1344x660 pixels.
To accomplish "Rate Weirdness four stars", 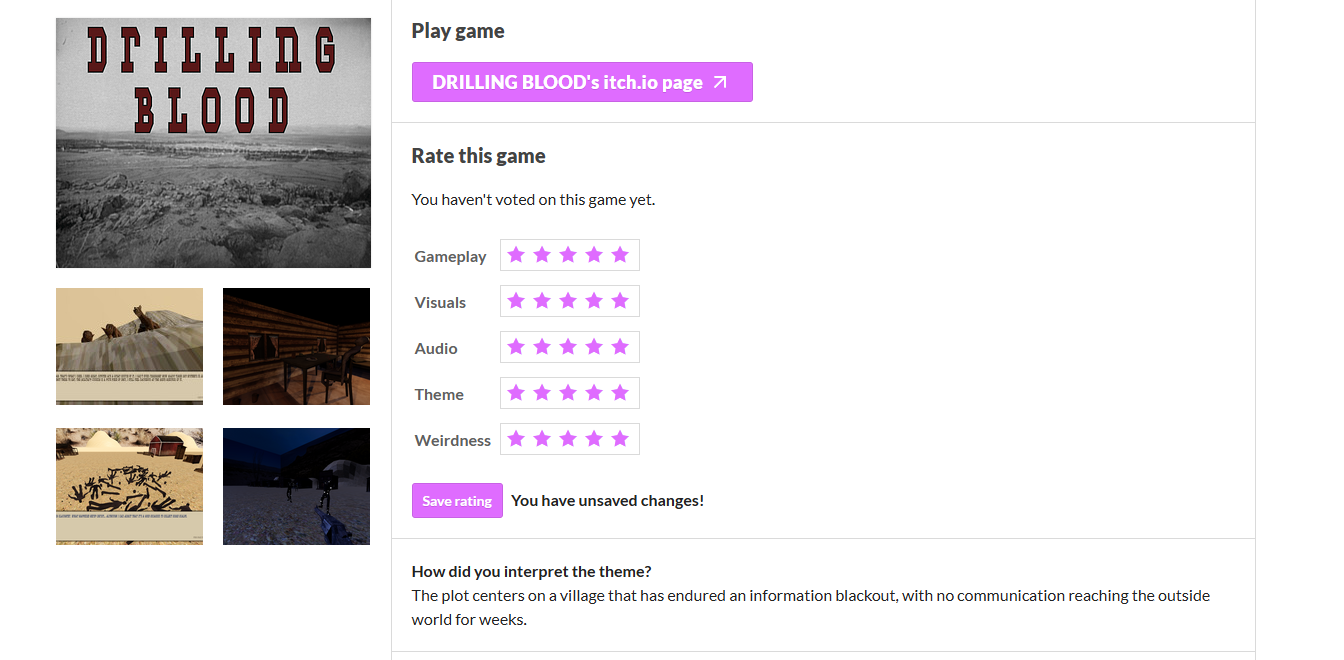I will pos(594,439).
